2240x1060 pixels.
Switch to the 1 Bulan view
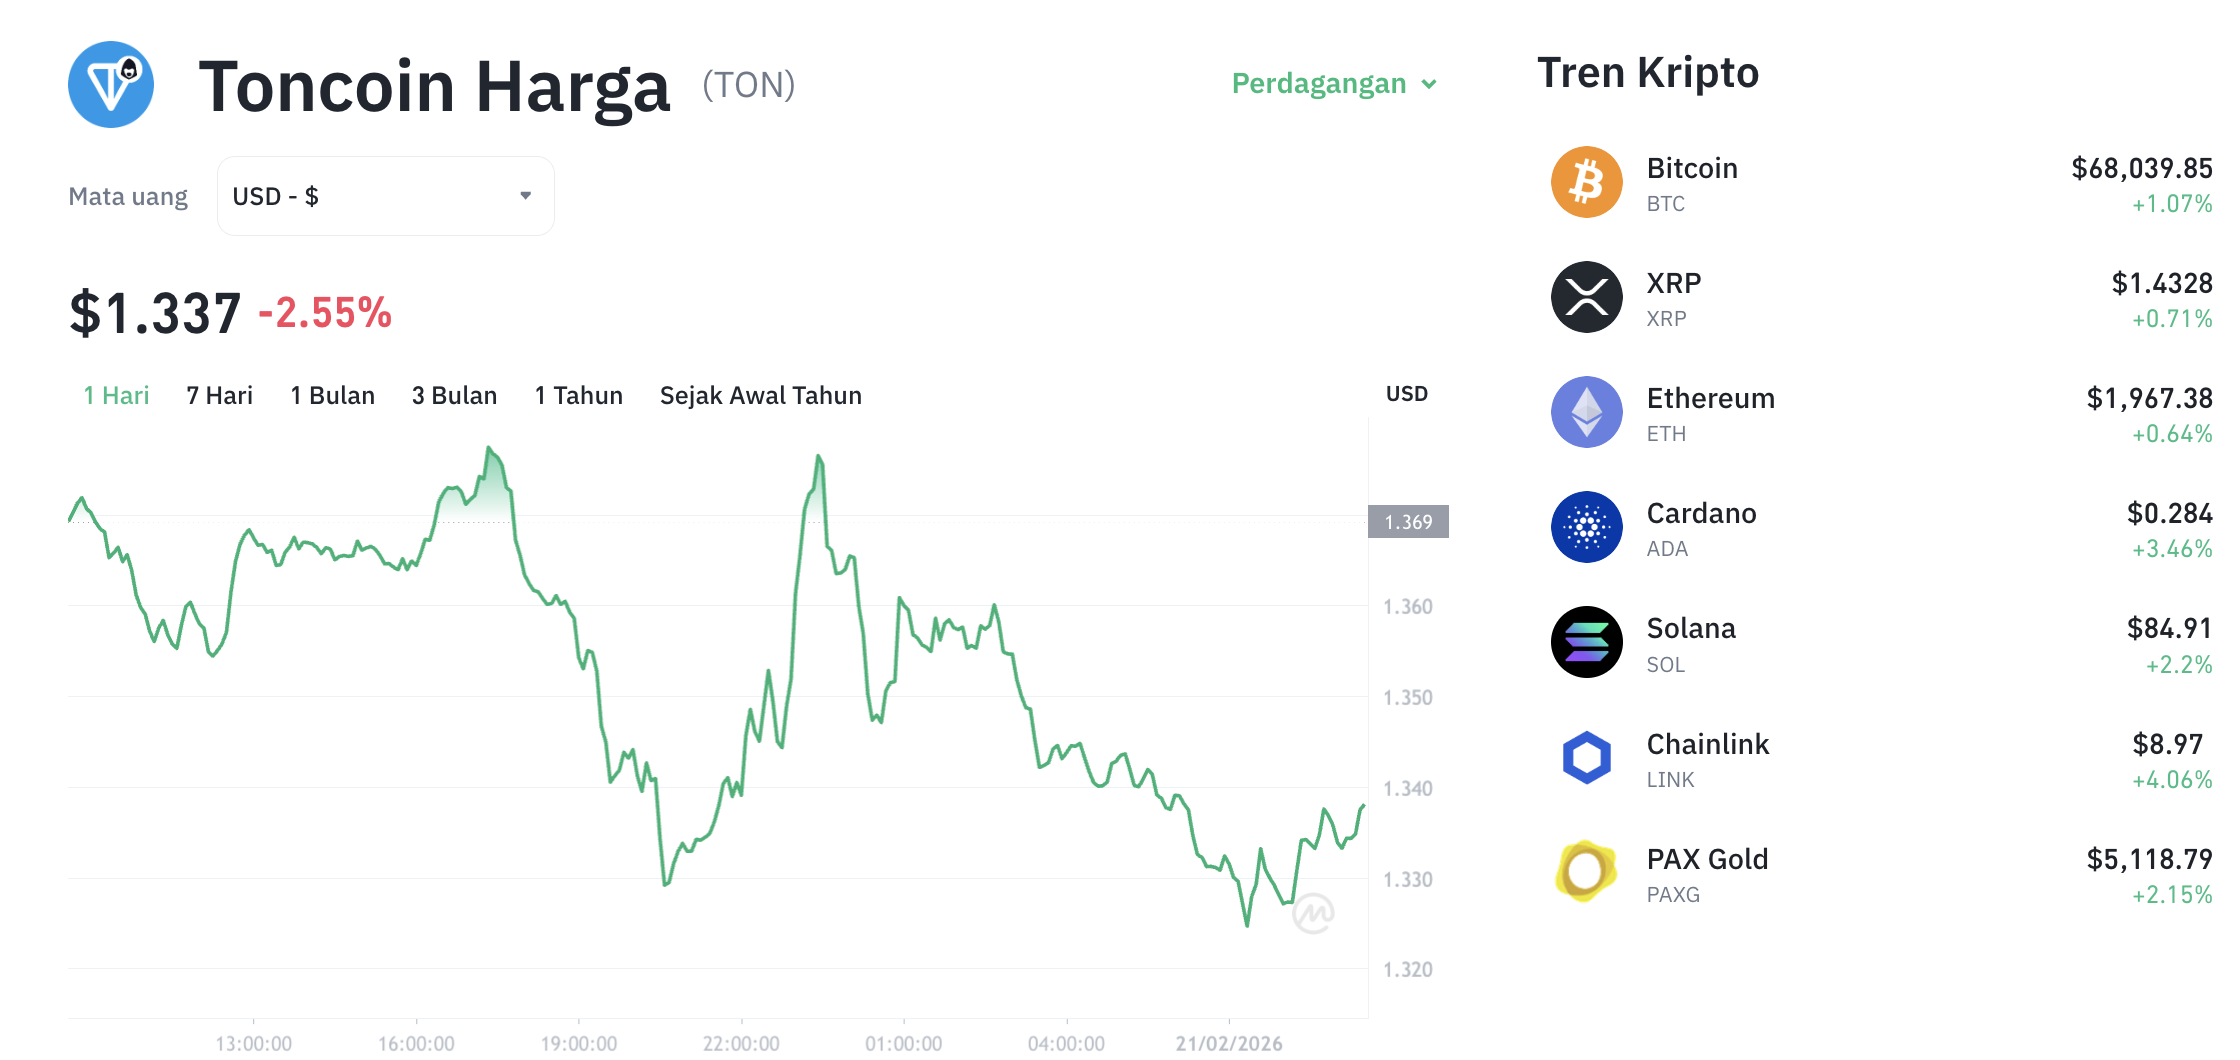coord(332,395)
